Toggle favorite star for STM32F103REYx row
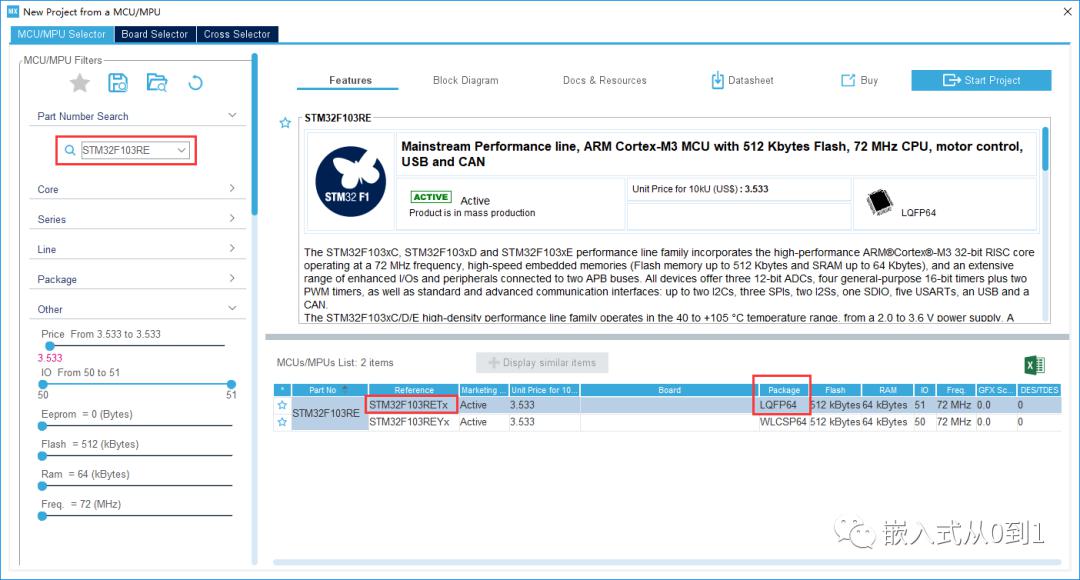This screenshot has height=580, width=1080. 282,422
